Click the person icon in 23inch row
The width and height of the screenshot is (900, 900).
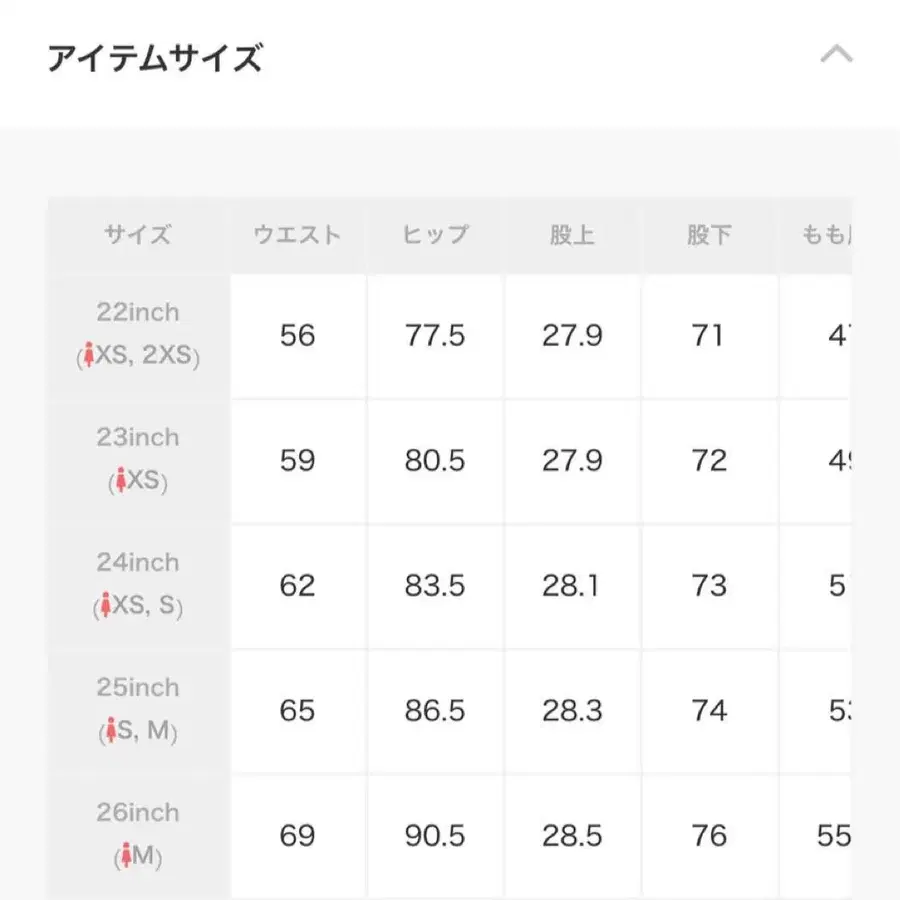click(121, 482)
